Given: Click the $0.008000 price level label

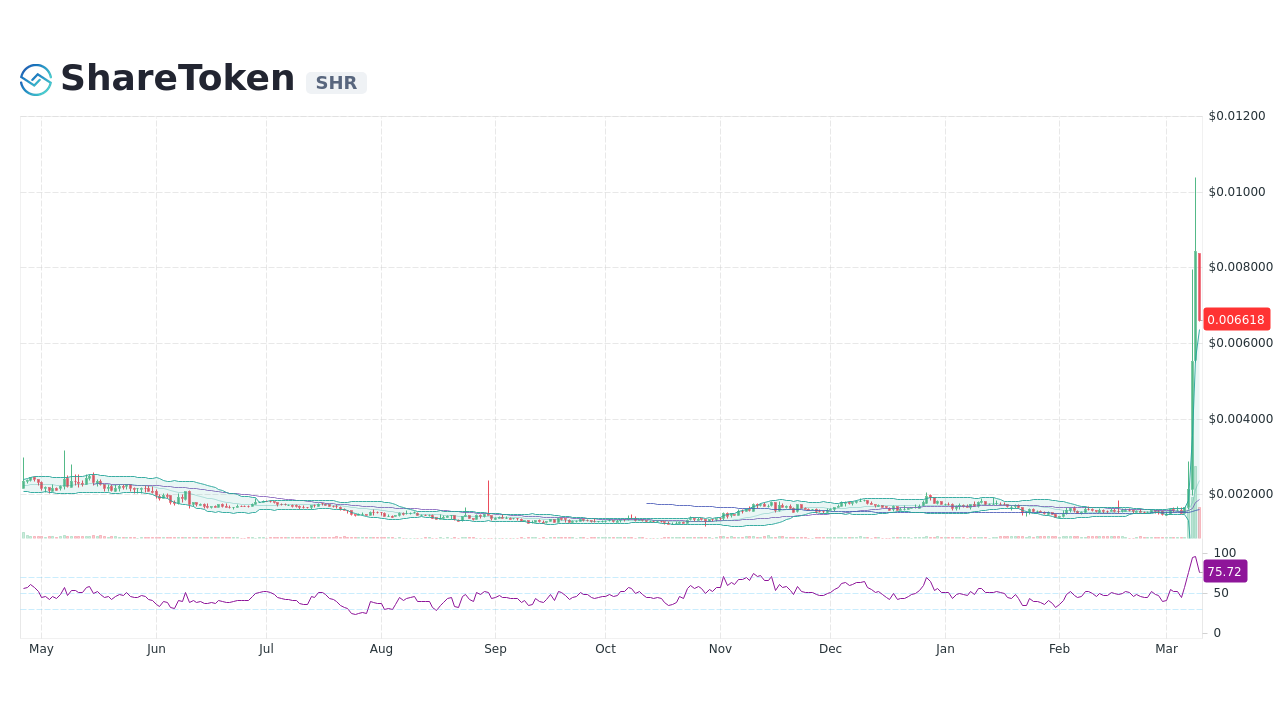Looking at the screenshot, I should (x=1240, y=266).
